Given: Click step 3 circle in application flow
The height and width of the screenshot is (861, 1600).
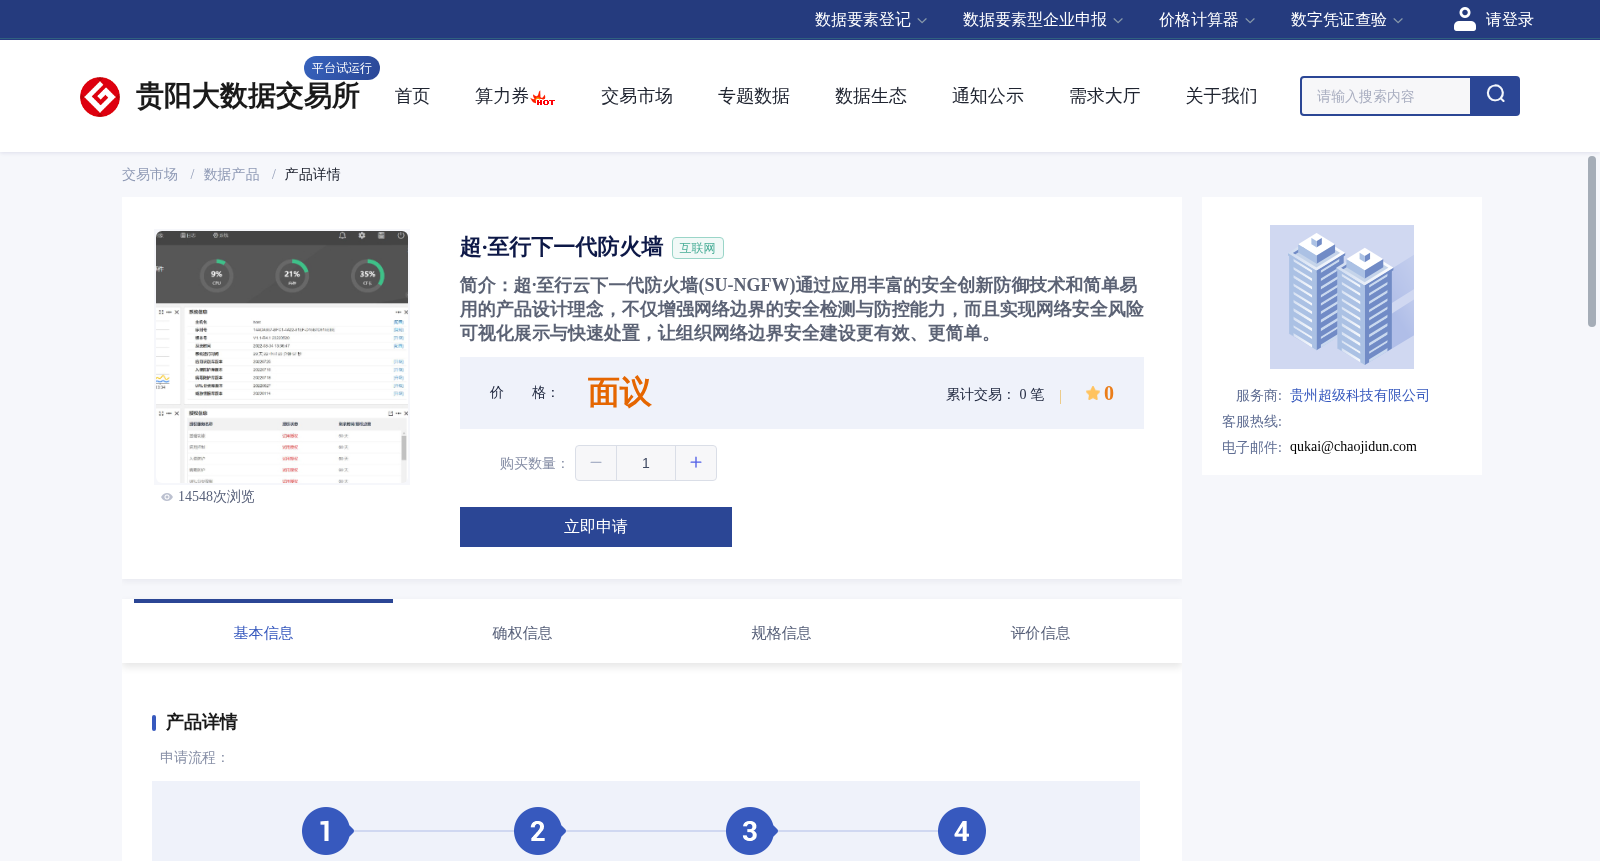Looking at the screenshot, I should click(750, 831).
